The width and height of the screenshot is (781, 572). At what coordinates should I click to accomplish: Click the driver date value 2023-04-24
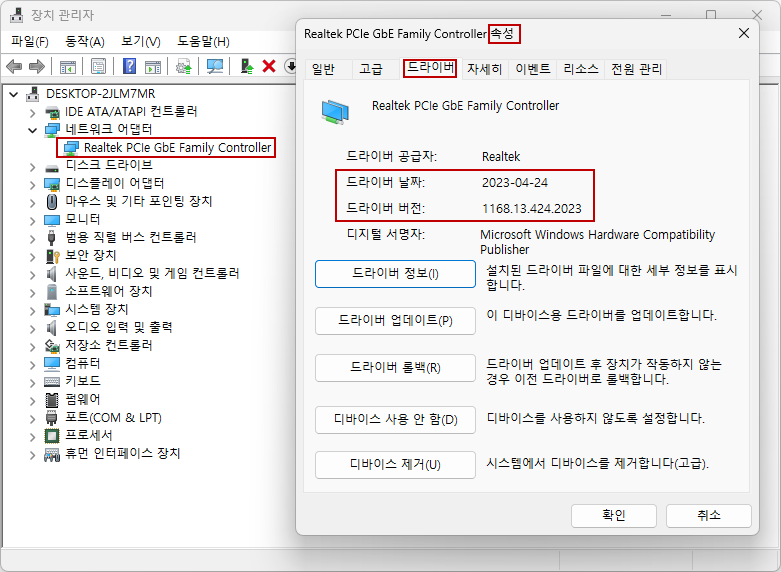click(x=515, y=183)
